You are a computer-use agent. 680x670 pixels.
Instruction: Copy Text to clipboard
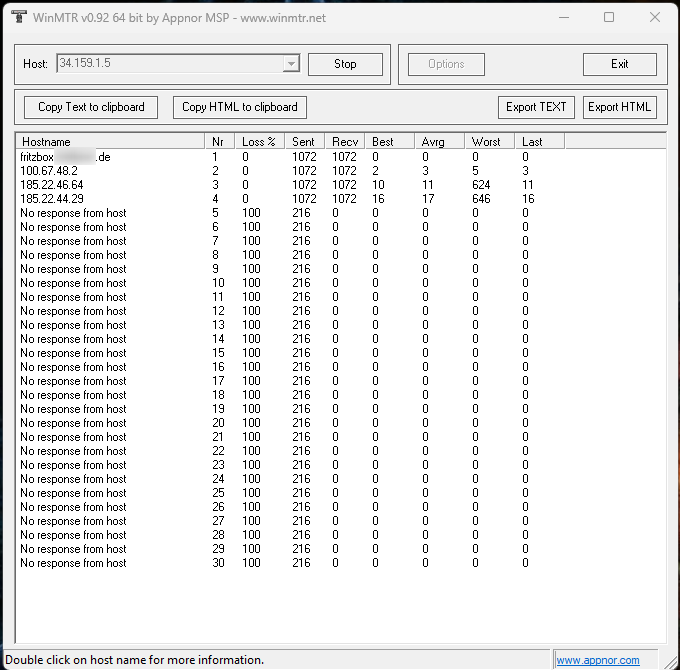click(91, 107)
